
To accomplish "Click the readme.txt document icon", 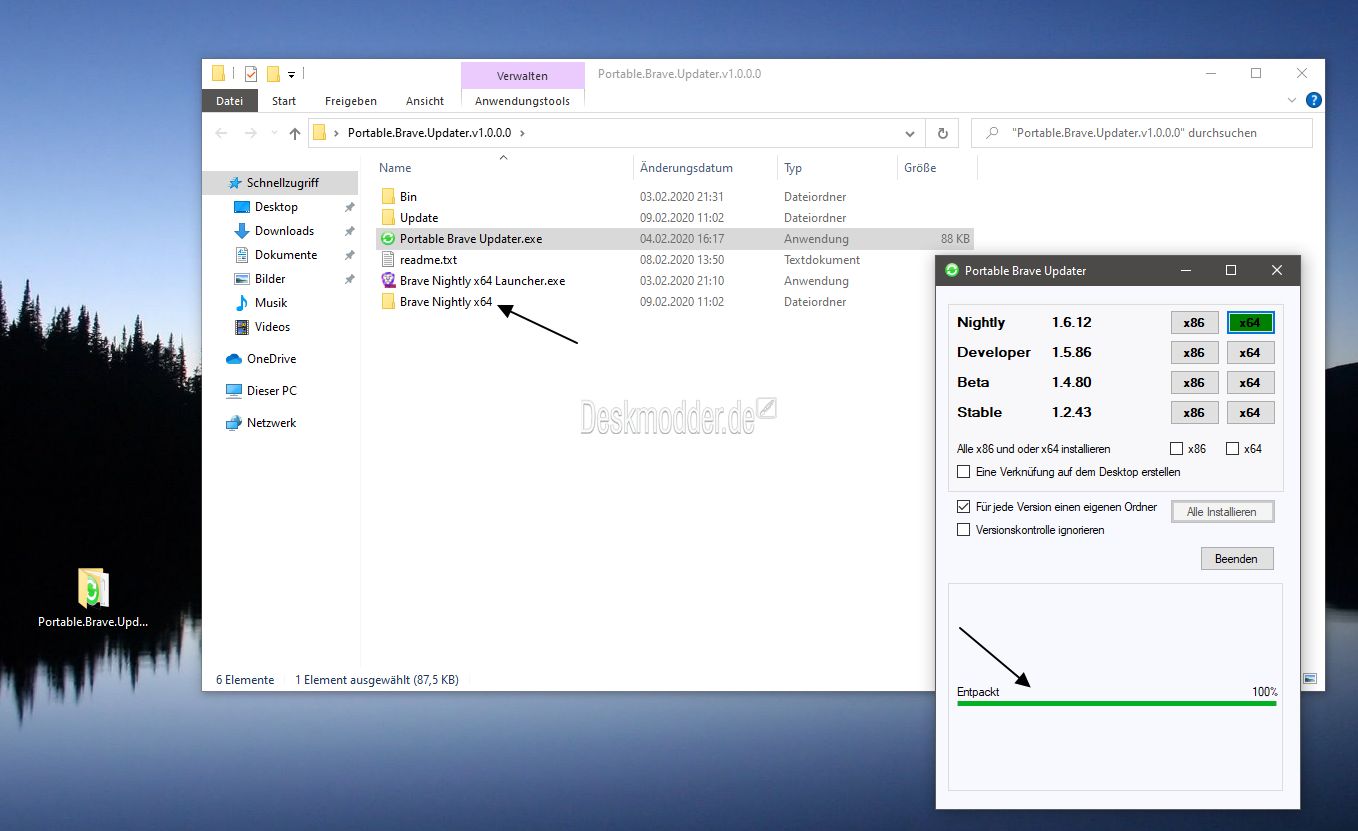I will tap(388, 260).
